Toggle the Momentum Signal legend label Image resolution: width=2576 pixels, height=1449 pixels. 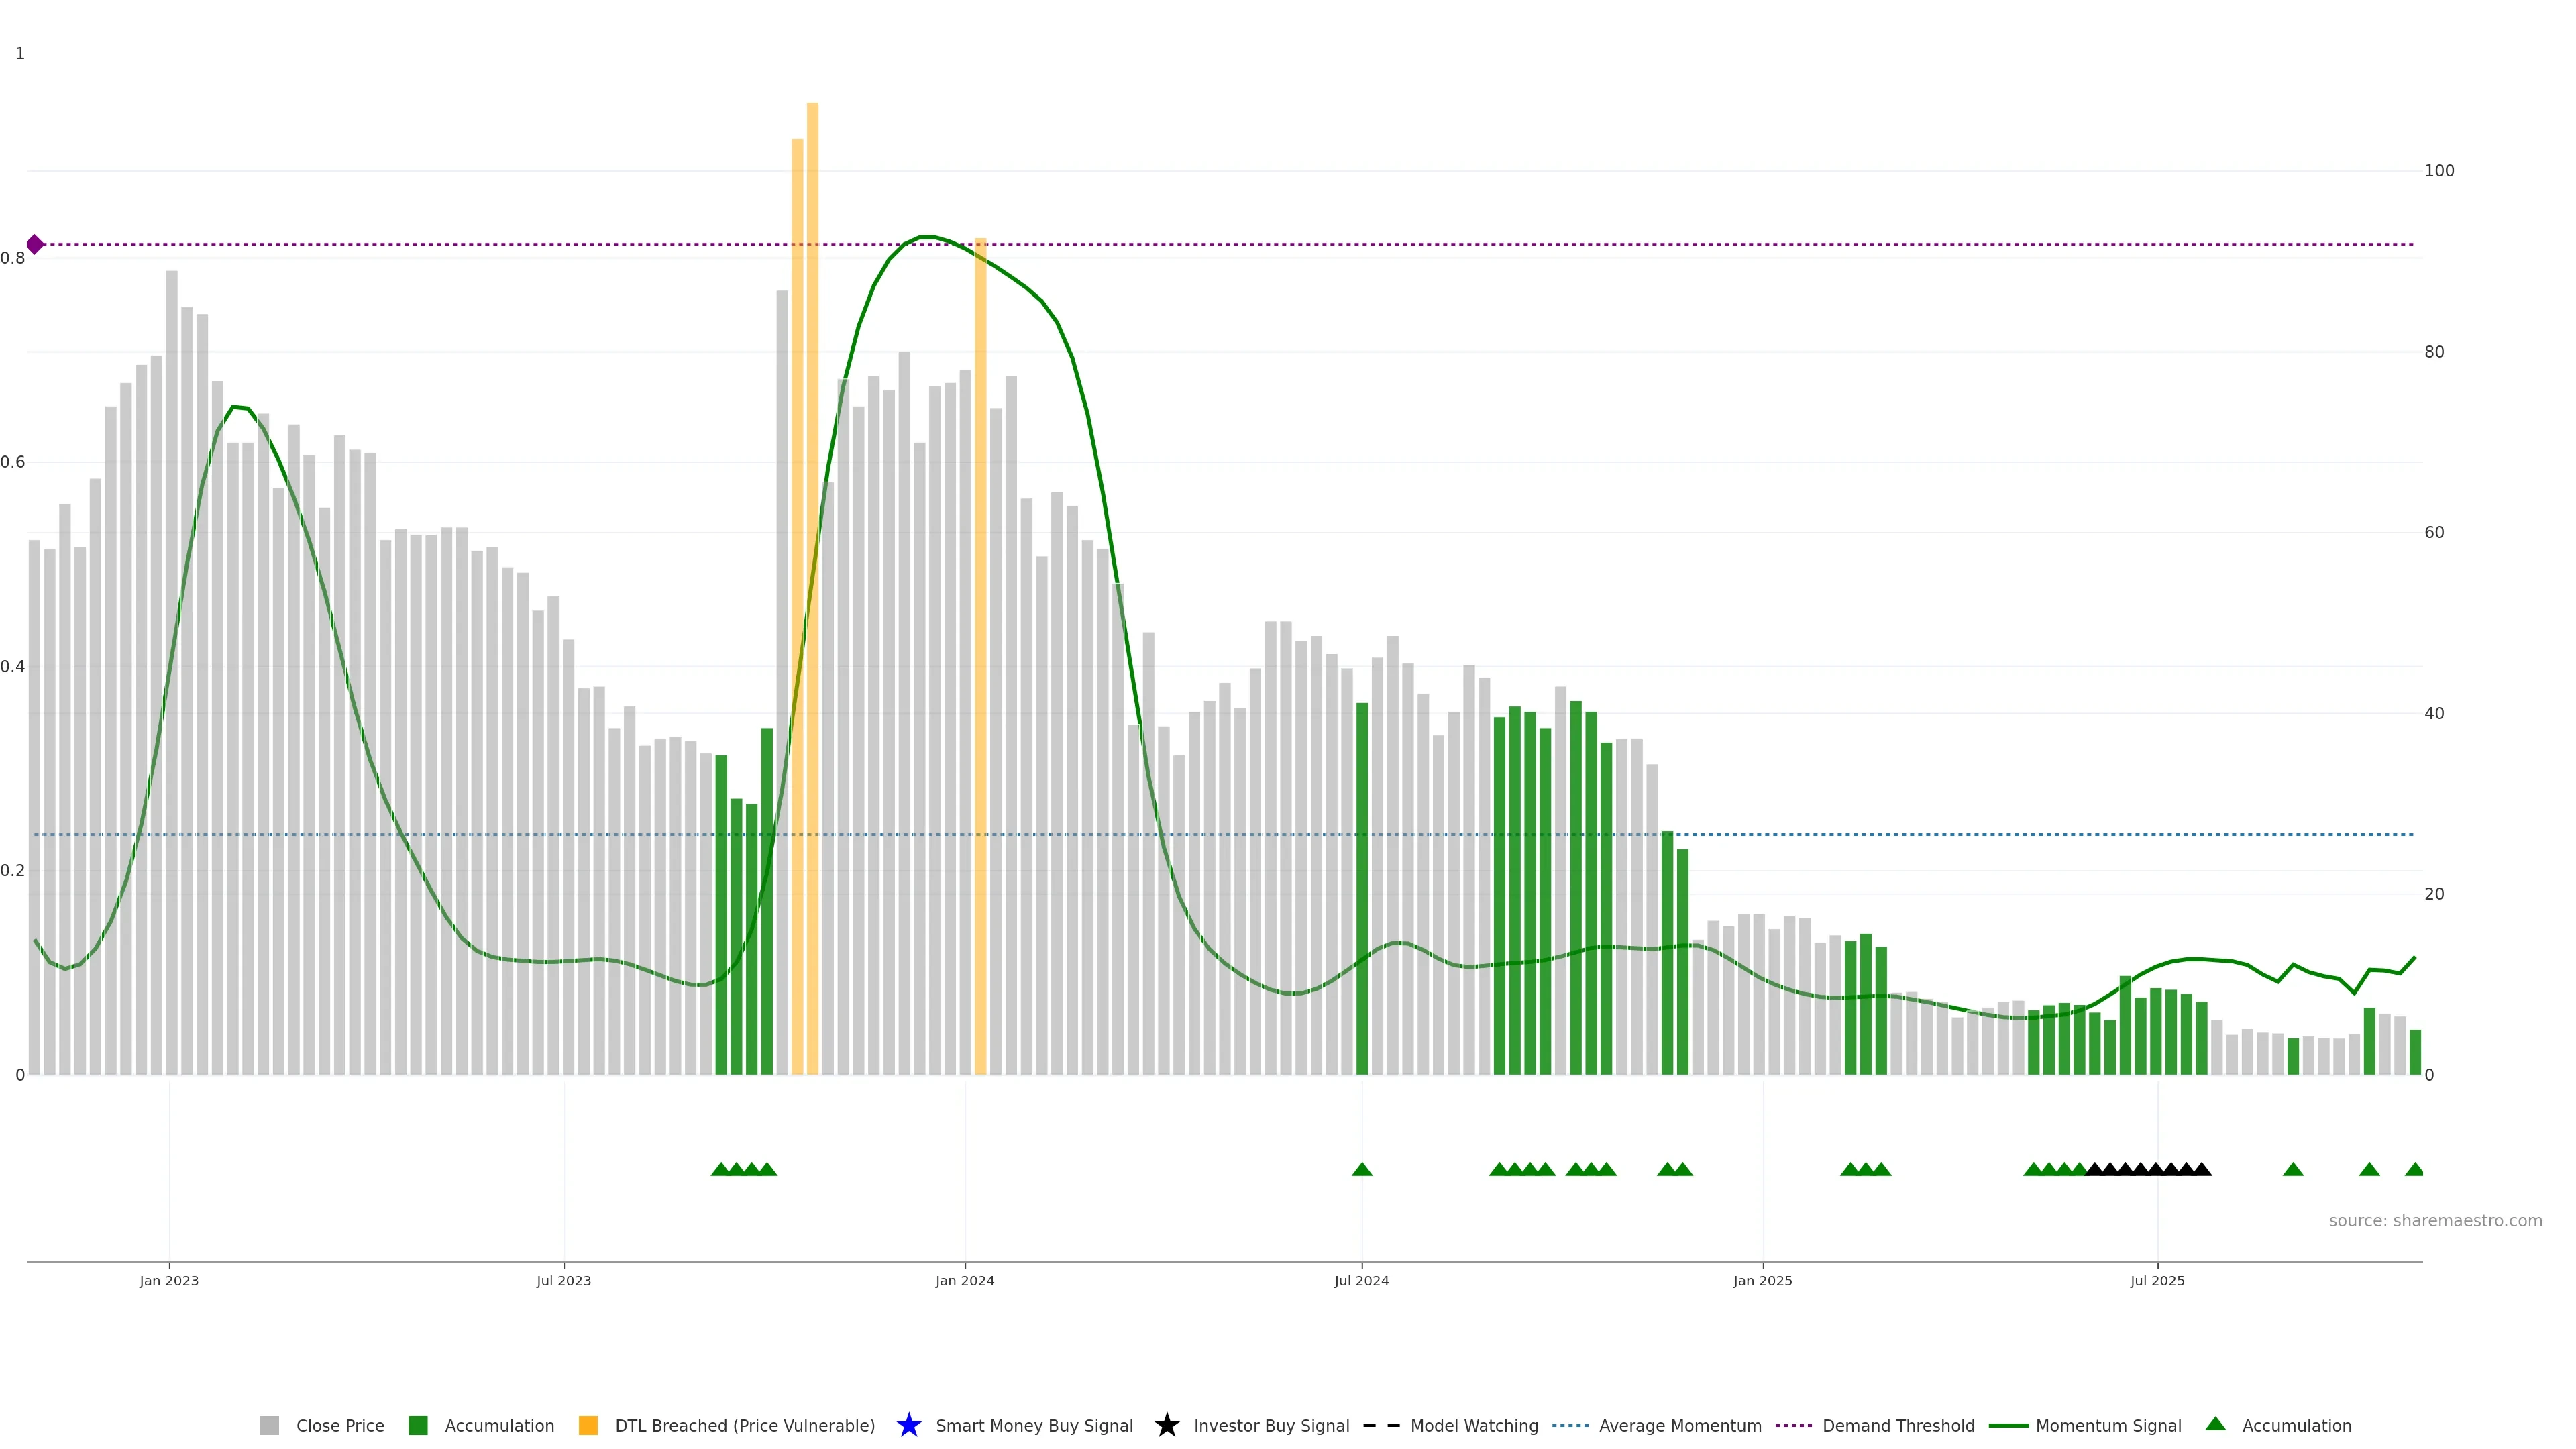pos(2108,1425)
